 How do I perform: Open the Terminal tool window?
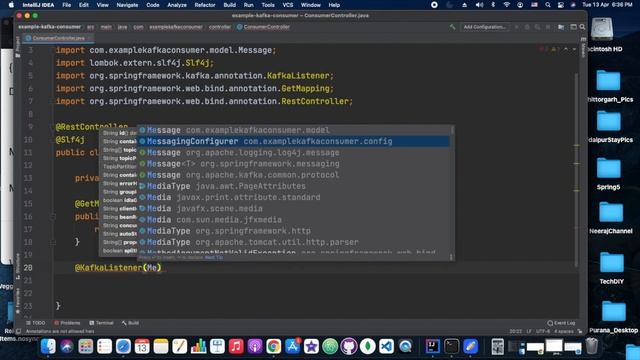click(101, 323)
